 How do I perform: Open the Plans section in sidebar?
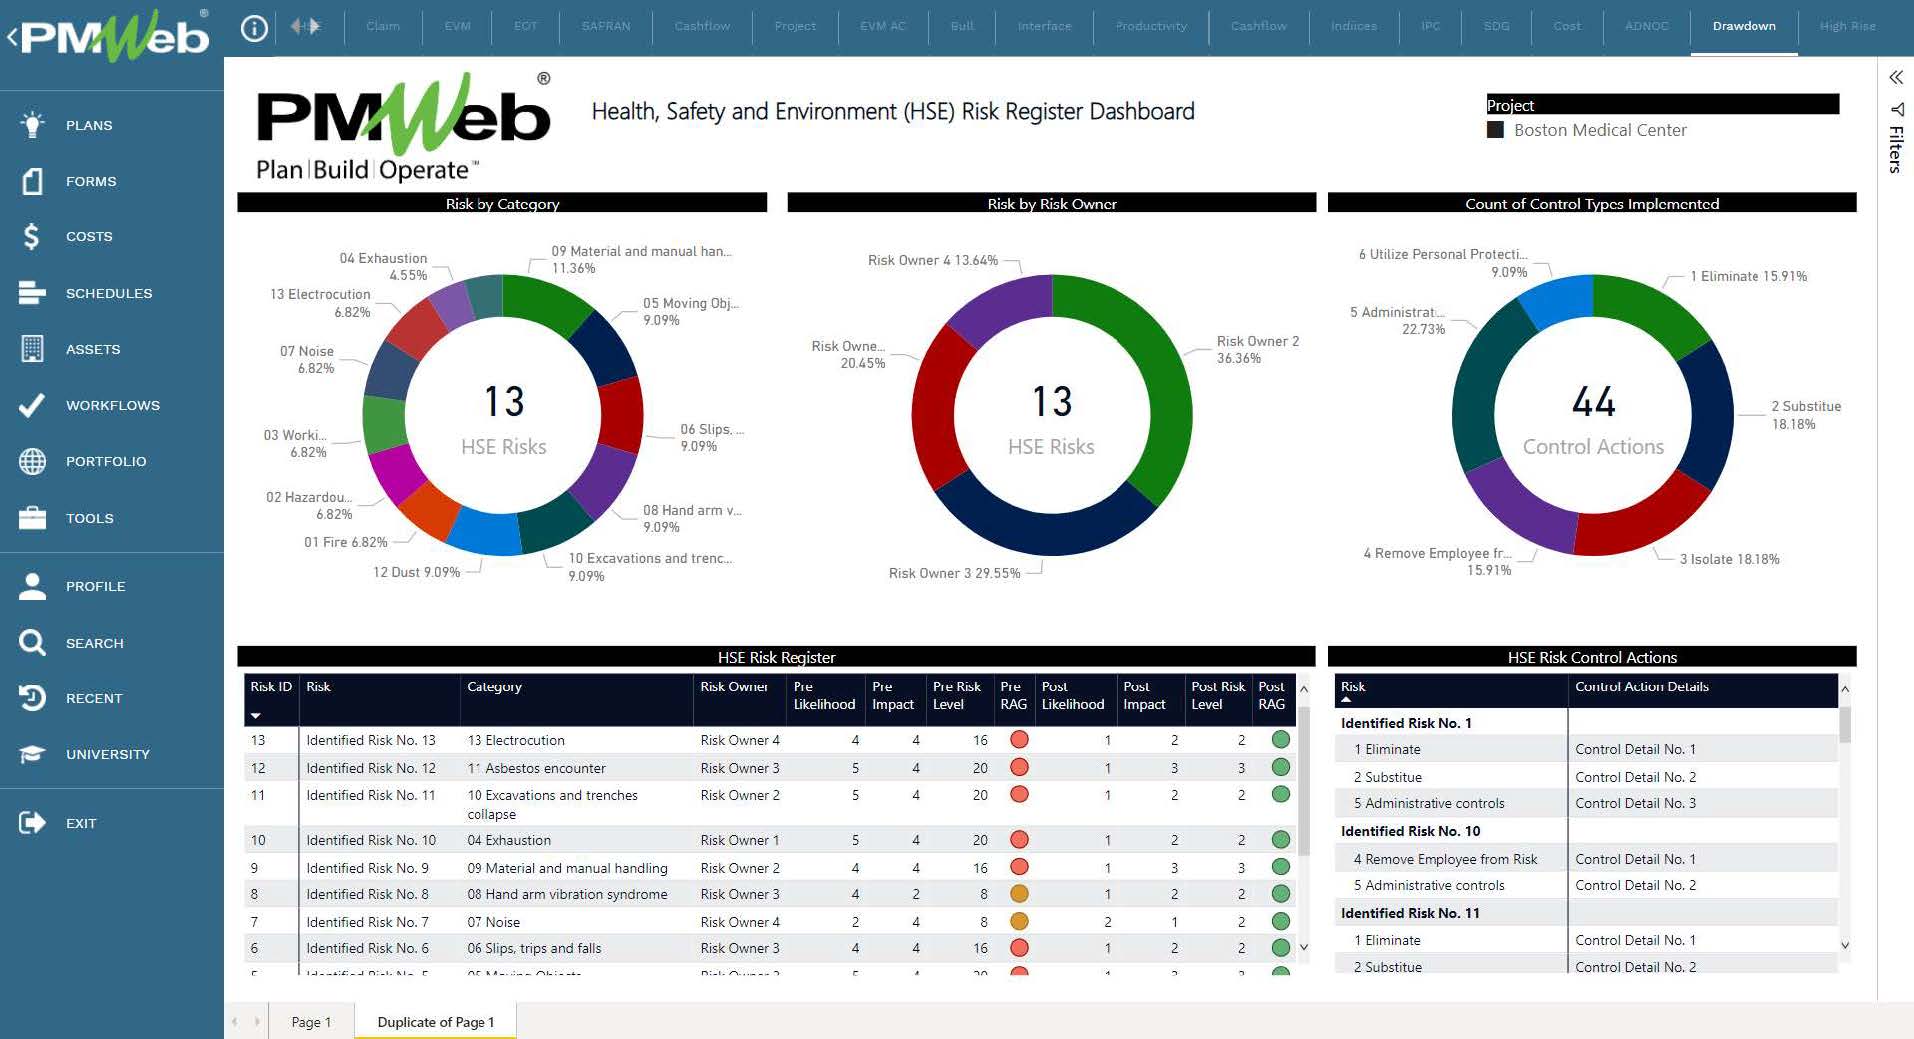pyautogui.click(x=87, y=124)
